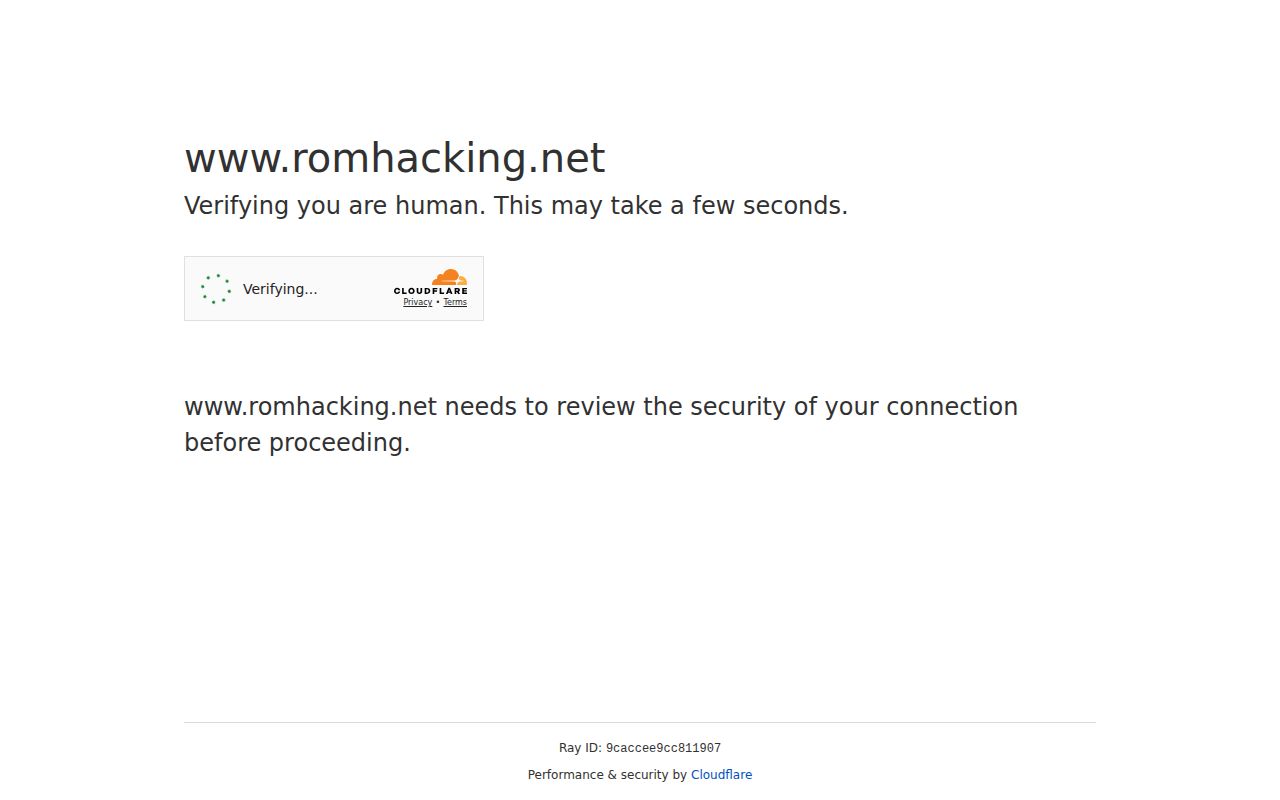Open the Privacy link
This screenshot has width=1280, height=800.
417,302
